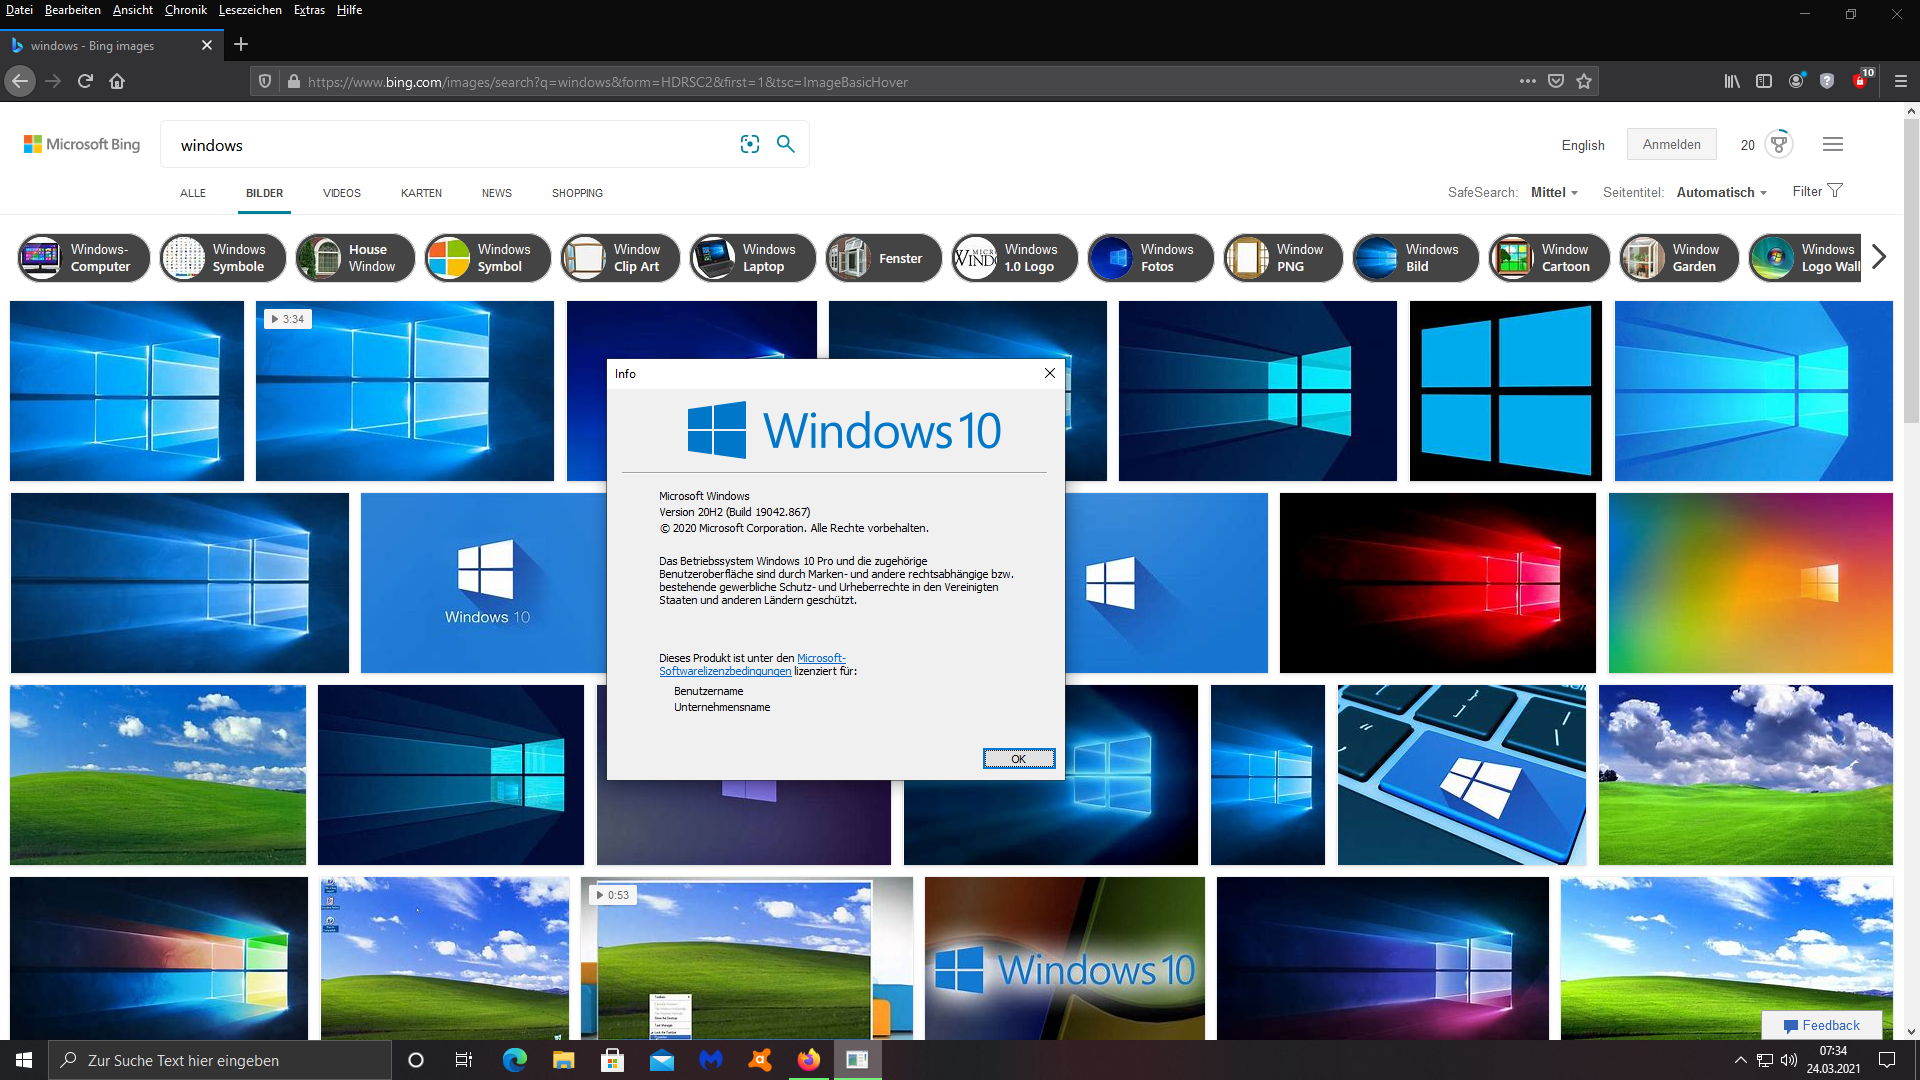
Task: Open the Bing hamburger settings menu
Action: click(1832, 144)
